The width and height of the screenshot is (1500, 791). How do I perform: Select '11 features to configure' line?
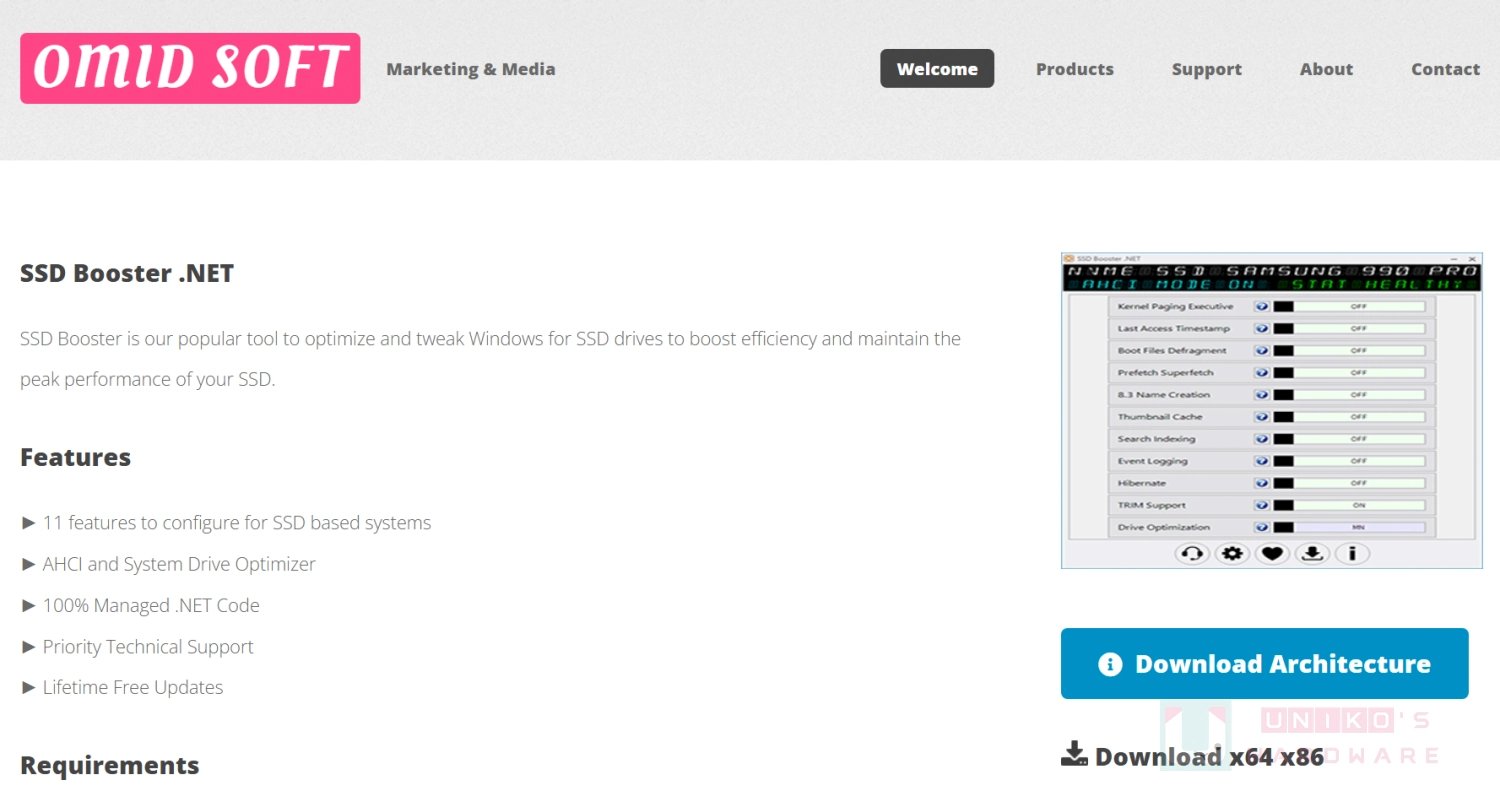coord(226,523)
